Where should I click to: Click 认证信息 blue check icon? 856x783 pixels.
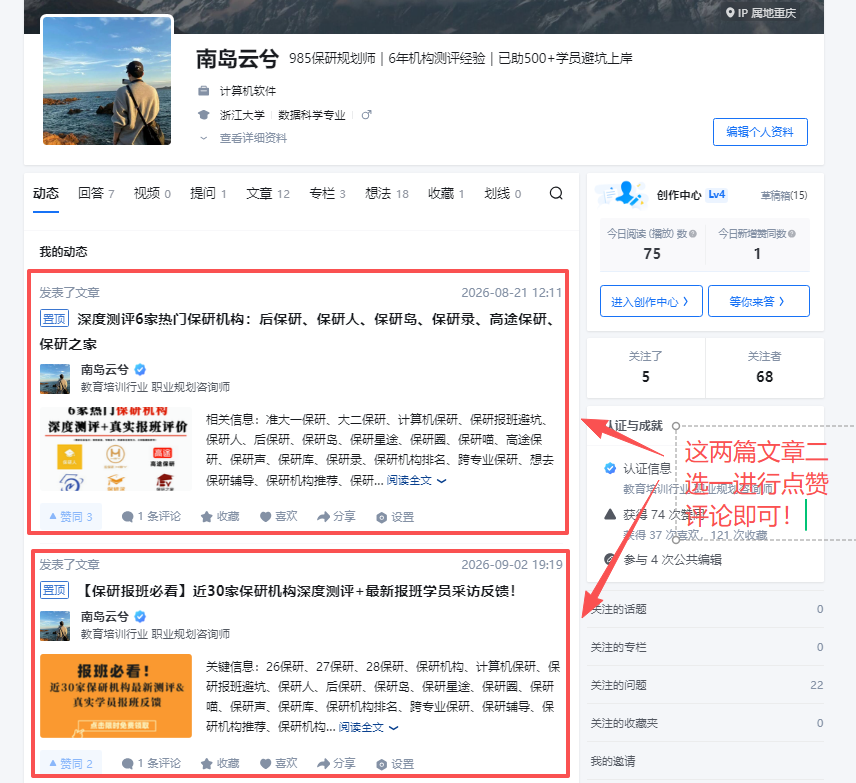tap(610, 468)
